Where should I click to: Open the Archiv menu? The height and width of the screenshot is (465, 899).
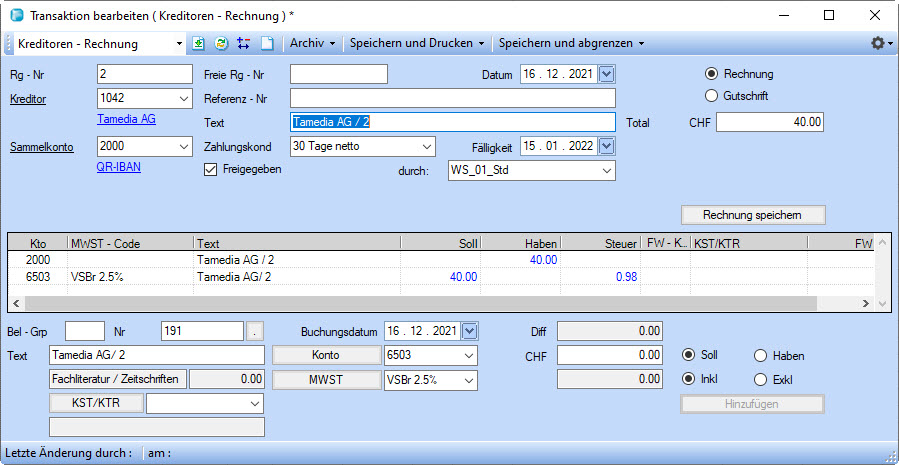tap(312, 44)
